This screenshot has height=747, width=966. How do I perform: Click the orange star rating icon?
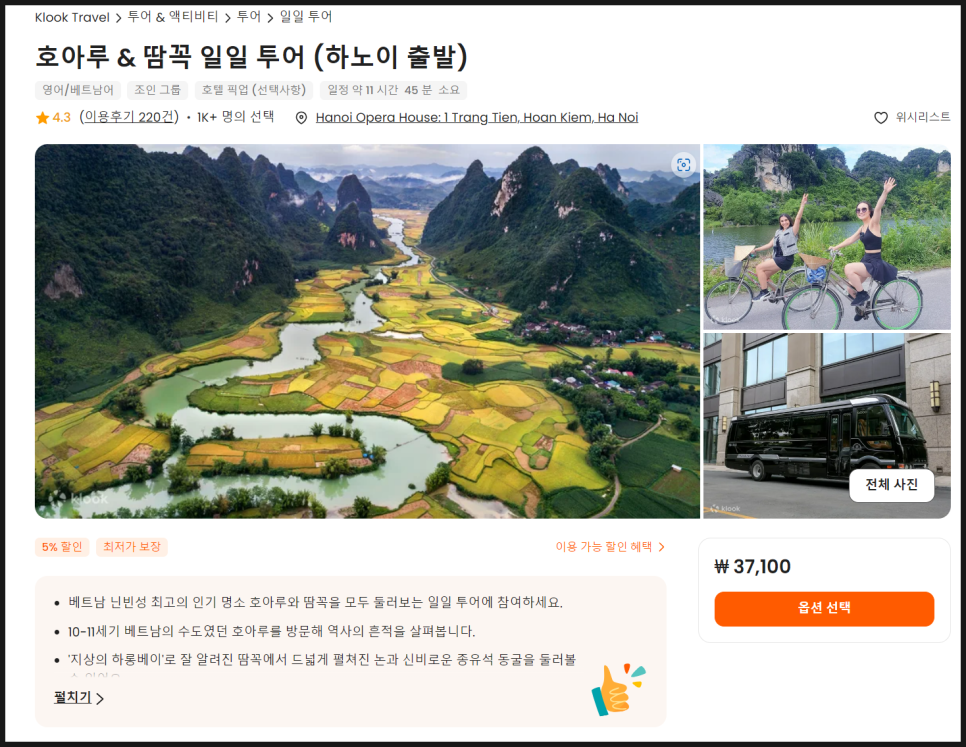42,118
